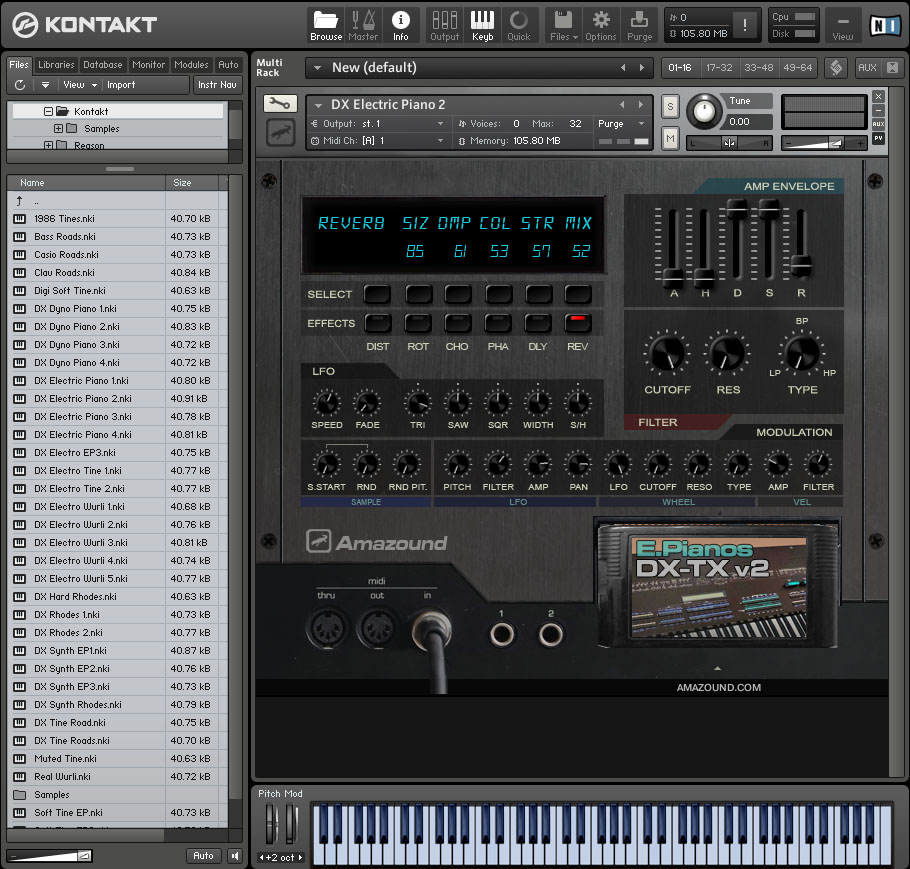Remove the instrument with X button
This screenshot has width=910, height=869.
[x=879, y=96]
